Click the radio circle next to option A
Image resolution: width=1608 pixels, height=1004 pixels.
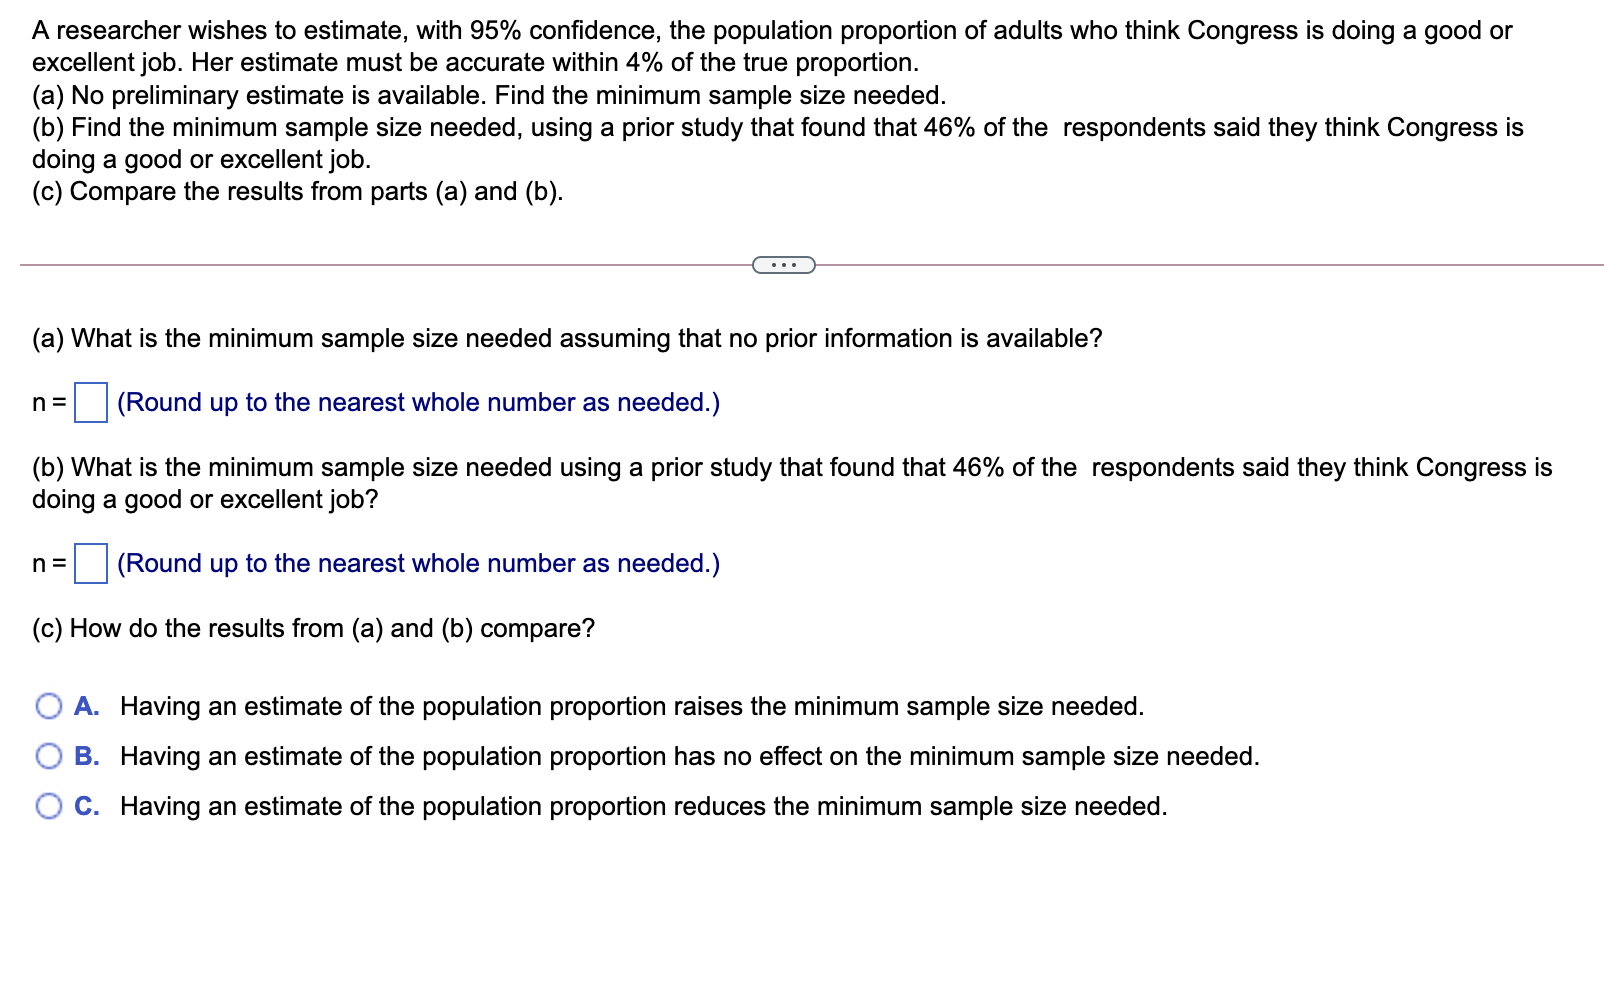(x=48, y=706)
